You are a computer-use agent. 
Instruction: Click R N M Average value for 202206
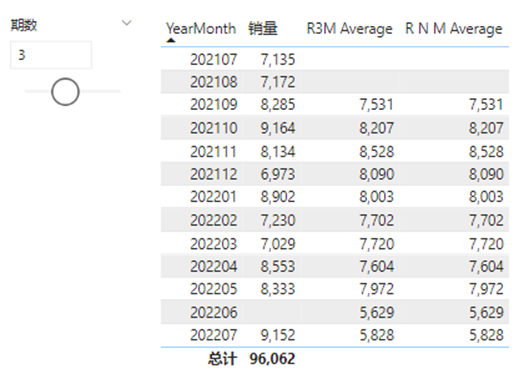tap(486, 313)
